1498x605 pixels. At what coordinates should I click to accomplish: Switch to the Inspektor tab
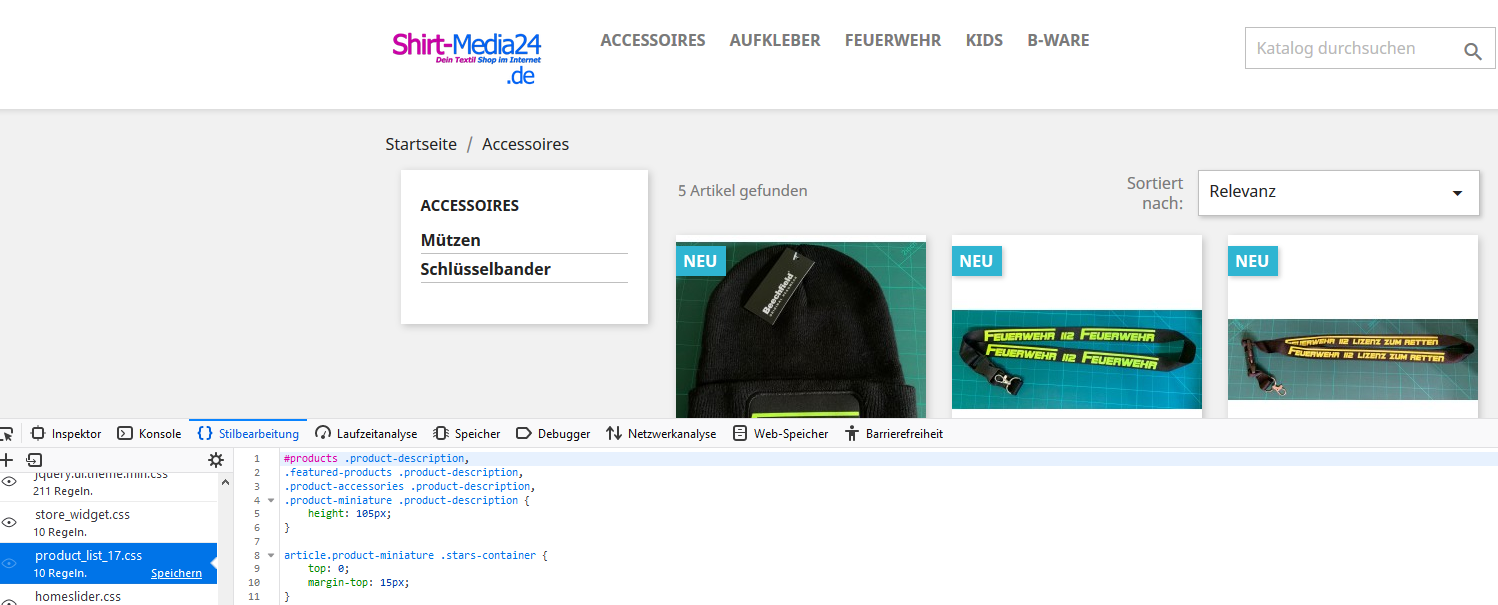[x=66, y=434]
